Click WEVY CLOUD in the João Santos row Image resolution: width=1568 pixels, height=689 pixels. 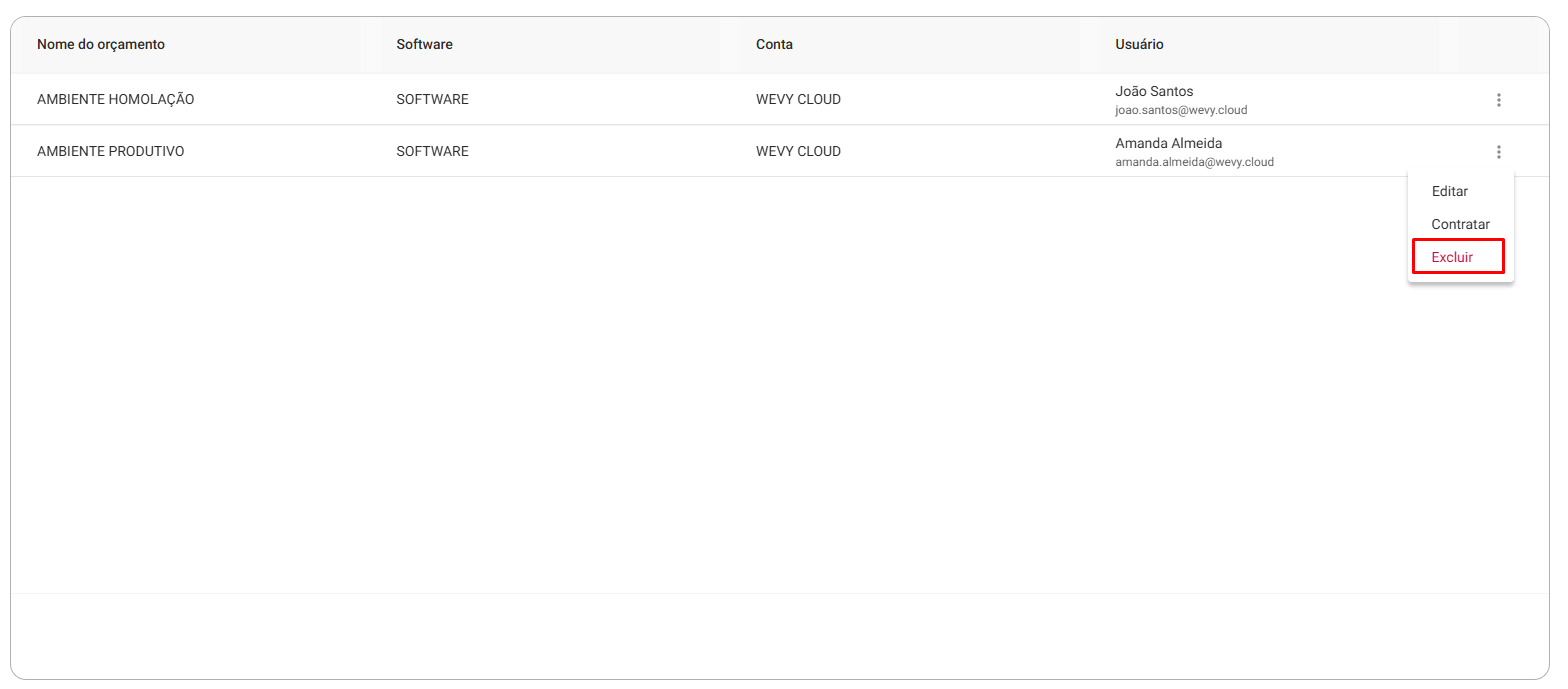(798, 99)
